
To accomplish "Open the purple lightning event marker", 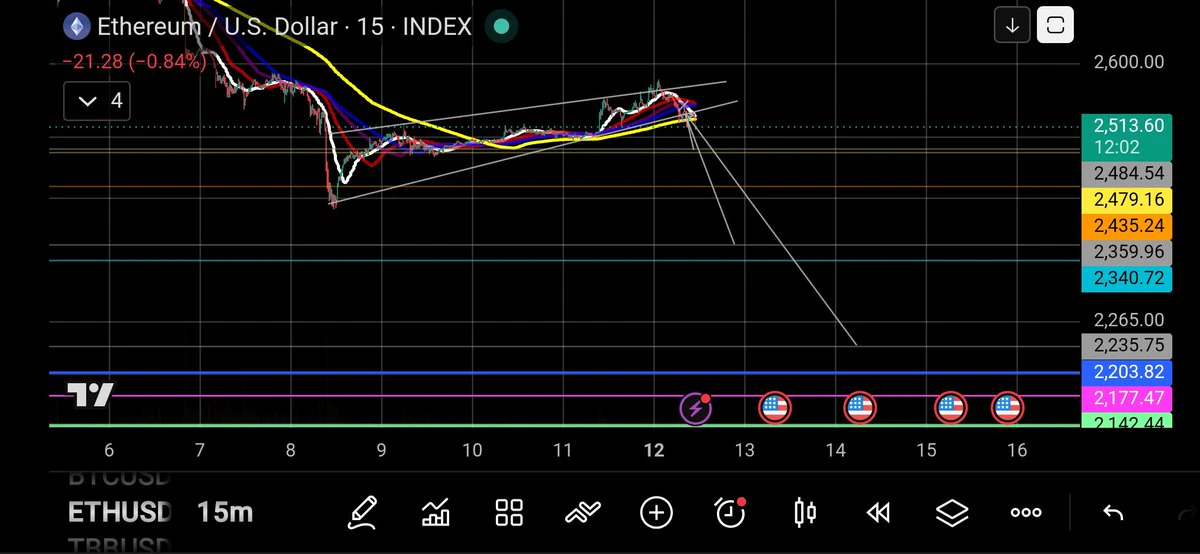I will [695, 407].
